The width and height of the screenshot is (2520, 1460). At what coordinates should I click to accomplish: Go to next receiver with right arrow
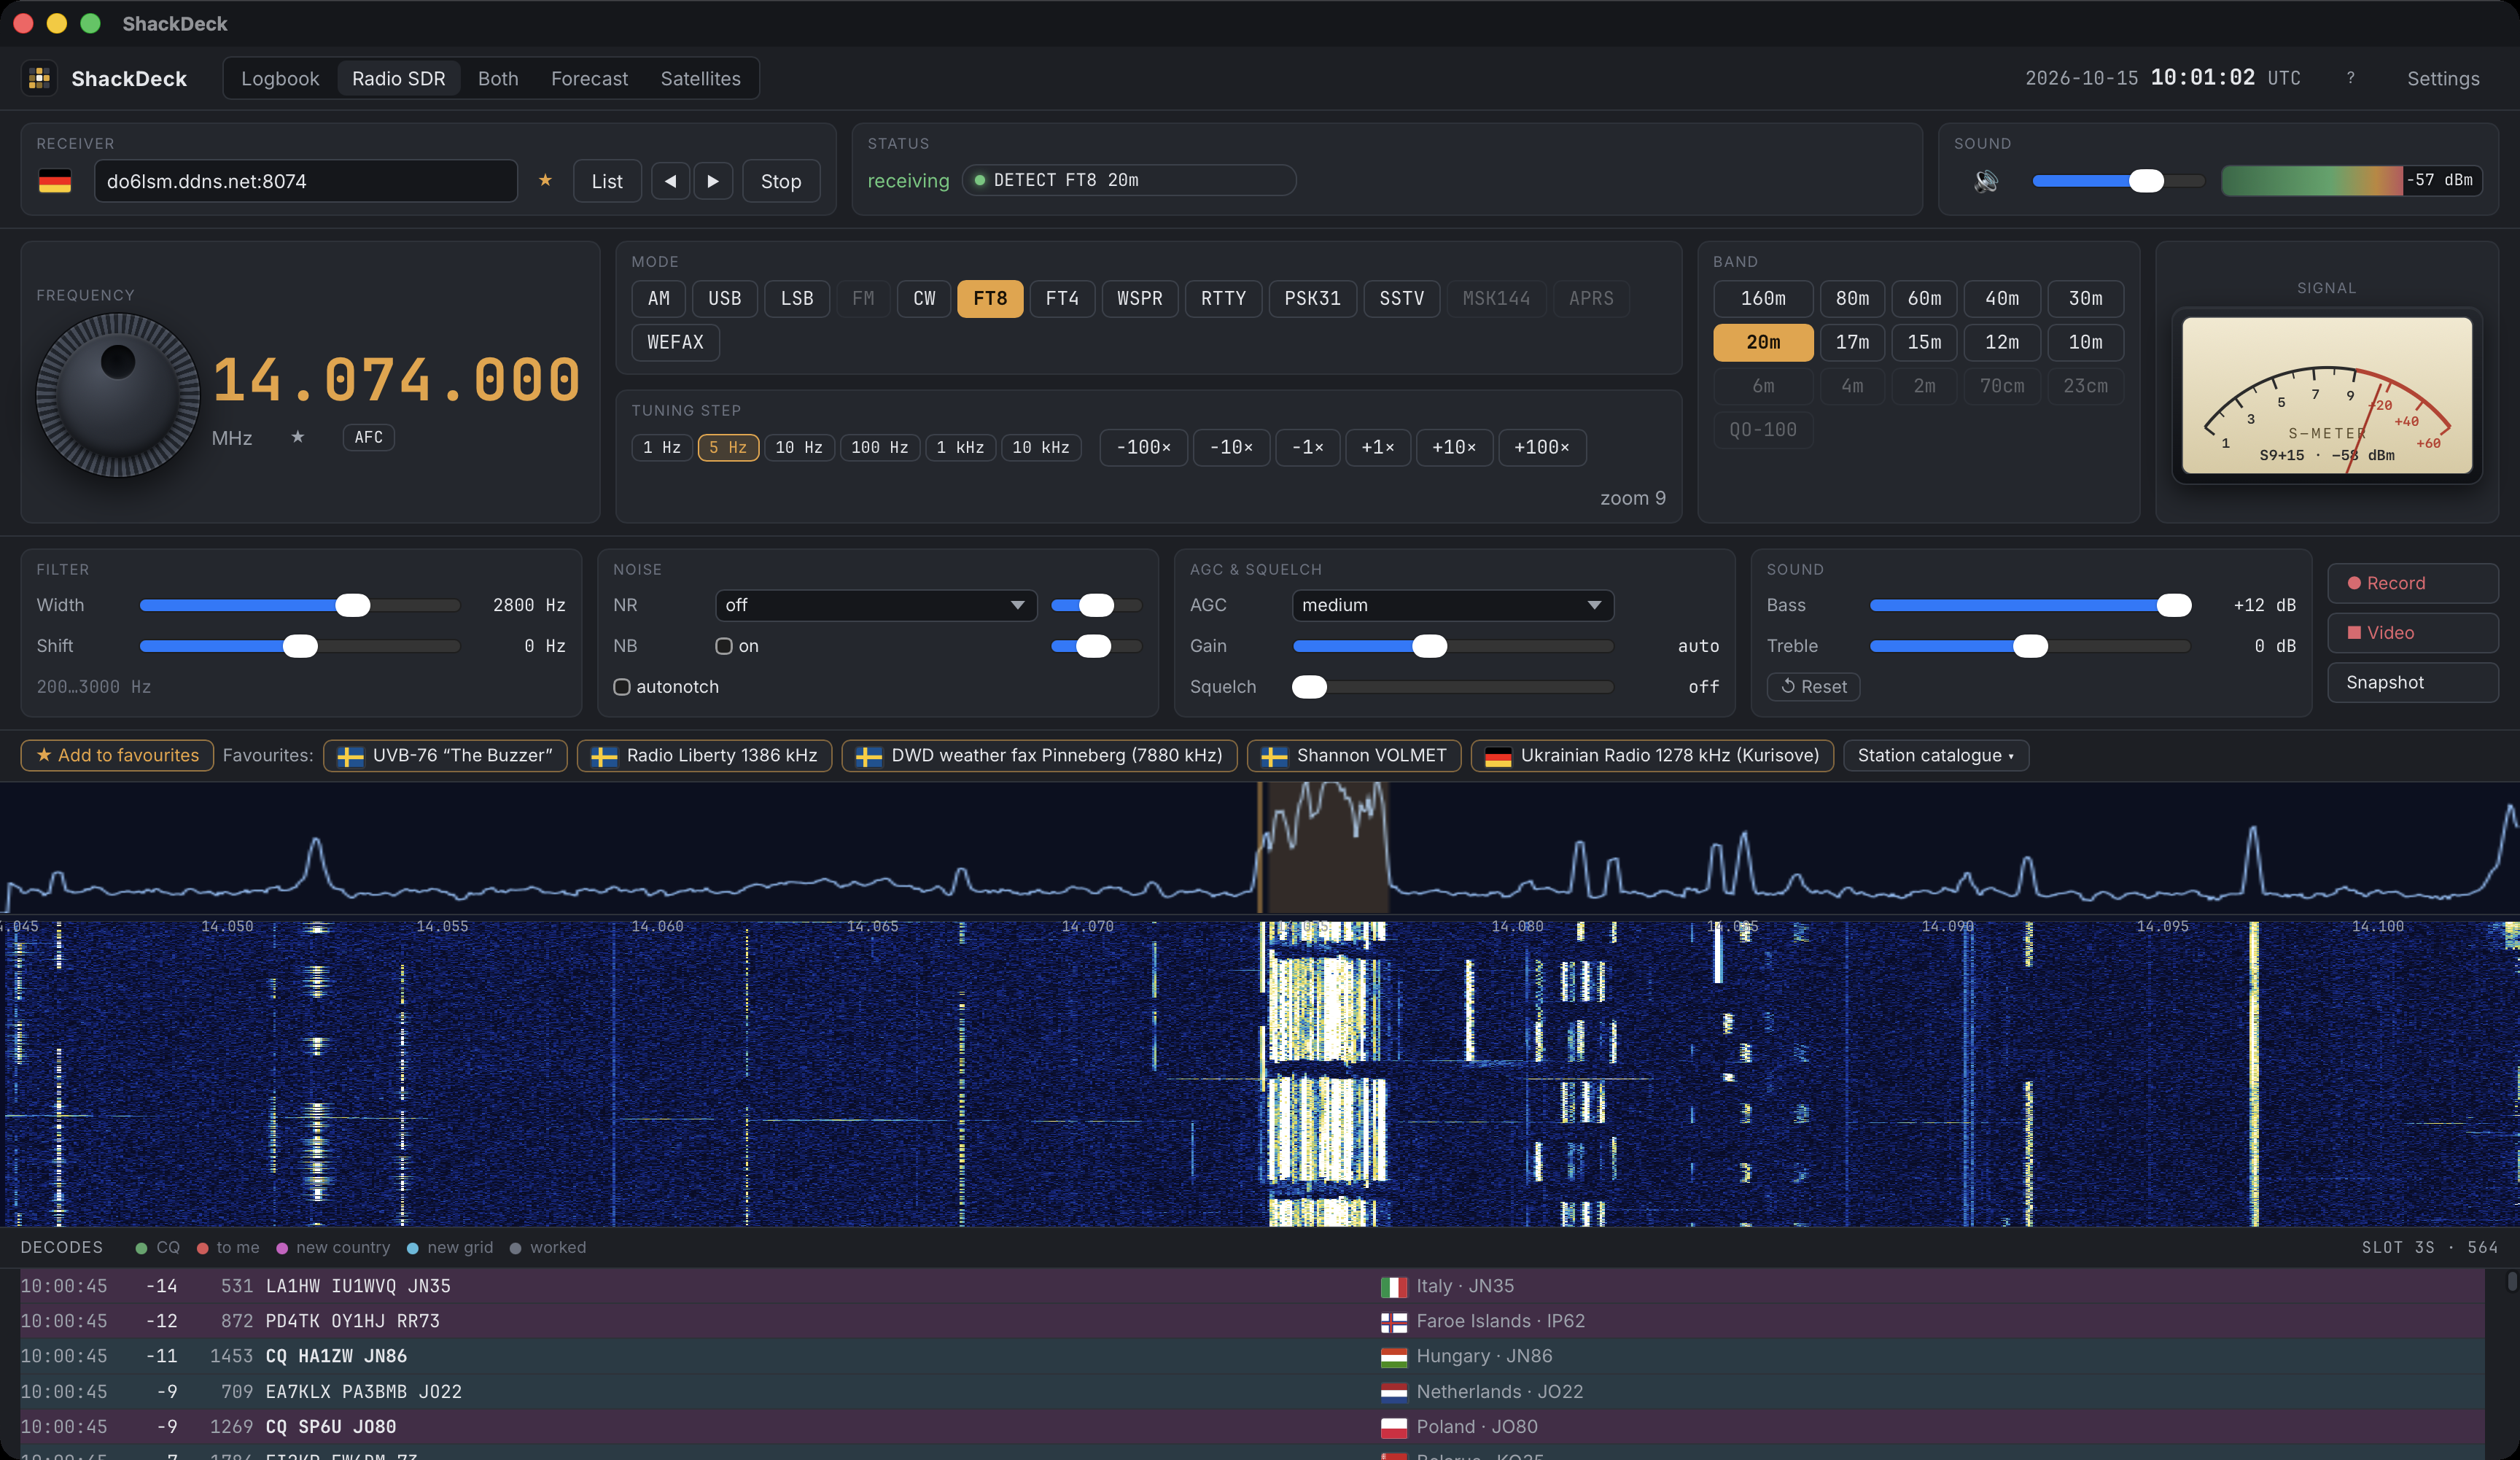tap(713, 181)
